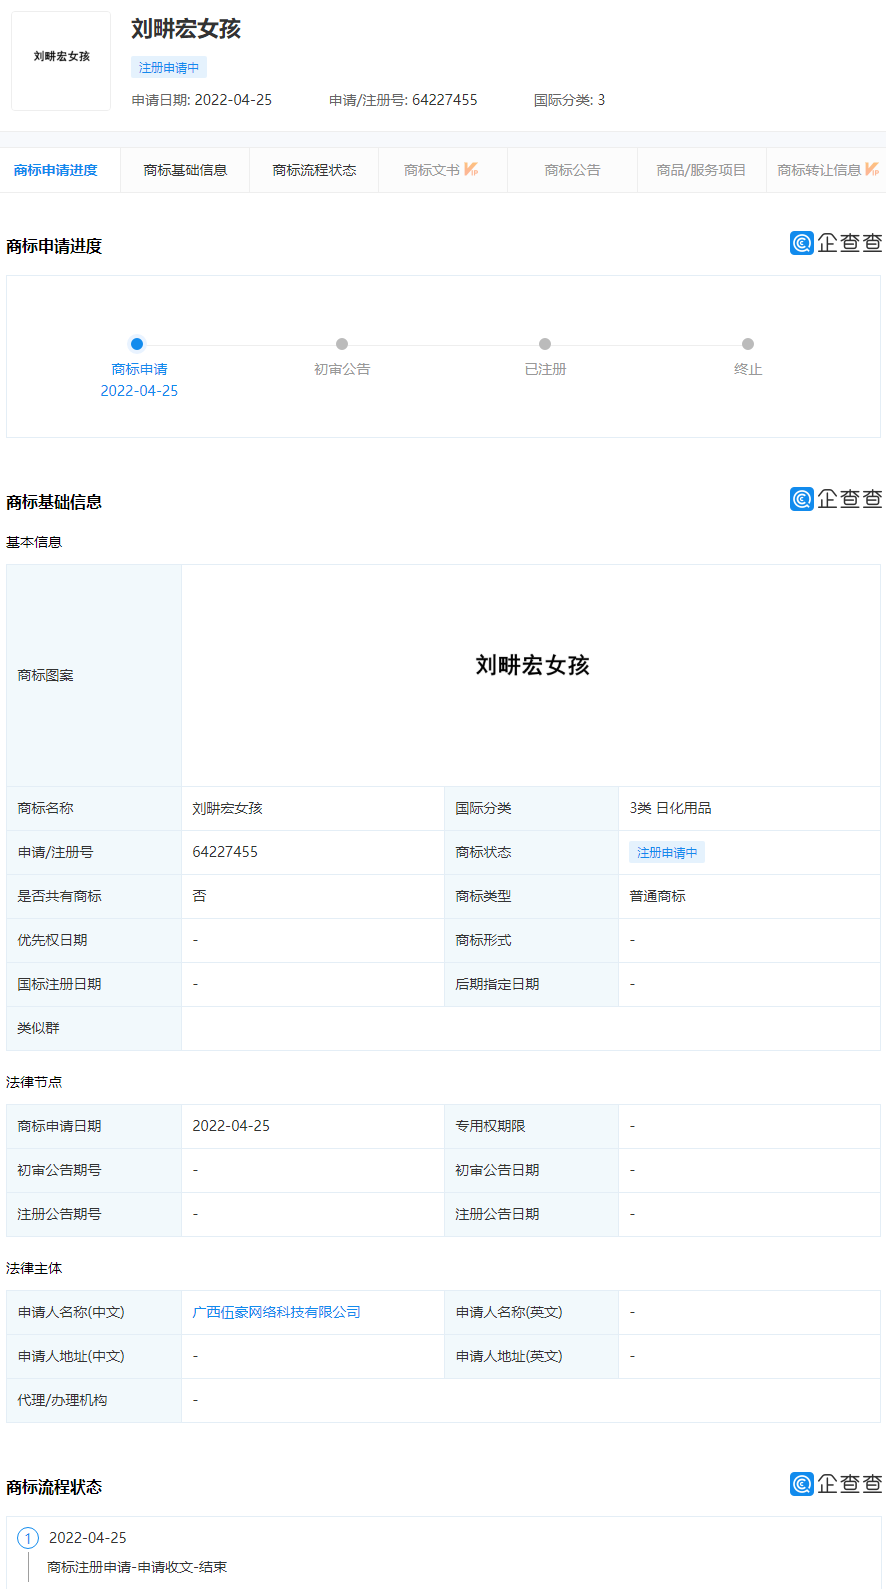Open the 商标文书 tab

pyautogui.click(x=442, y=170)
